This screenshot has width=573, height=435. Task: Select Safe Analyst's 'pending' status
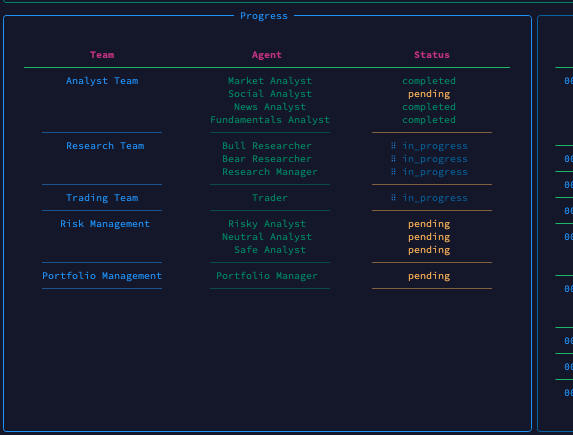pos(429,250)
